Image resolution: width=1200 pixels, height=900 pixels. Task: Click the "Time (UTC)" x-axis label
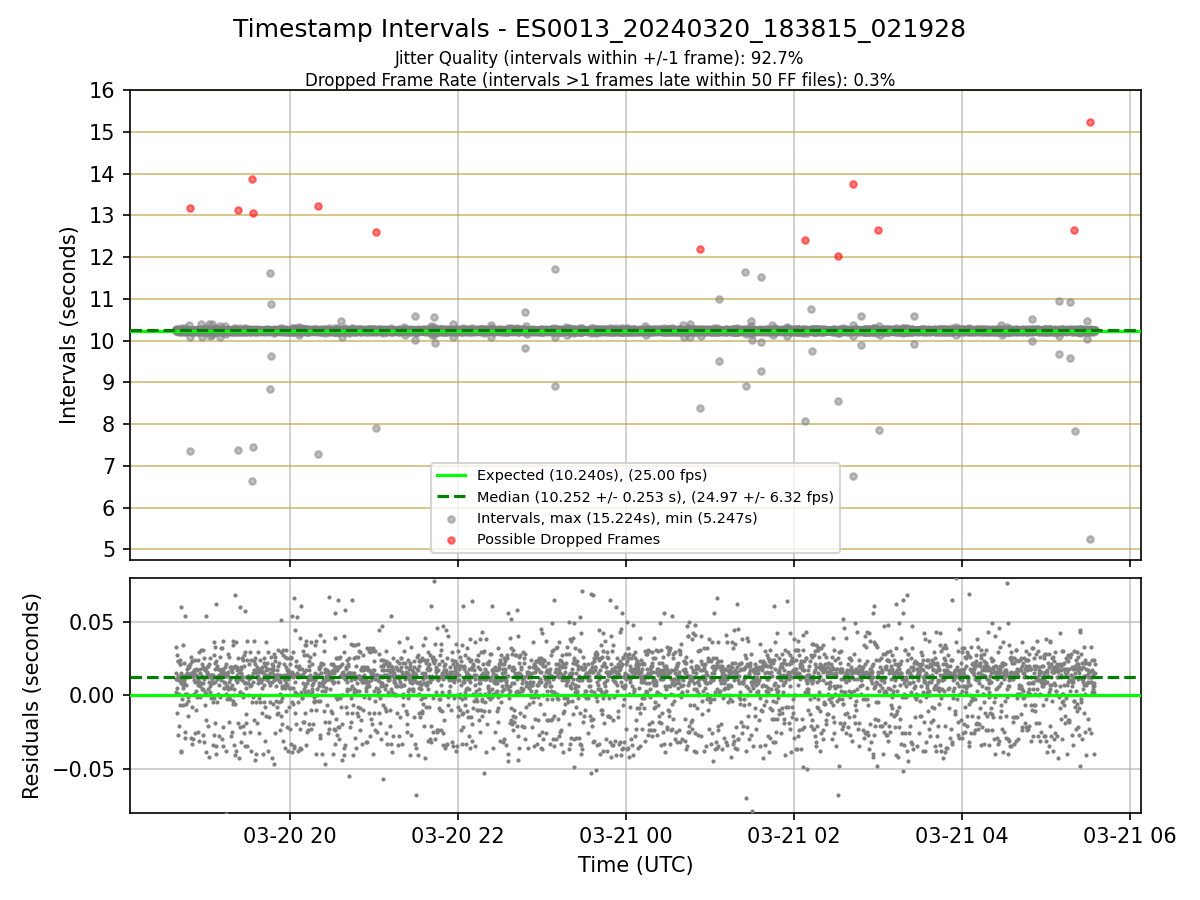click(x=635, y=865)
